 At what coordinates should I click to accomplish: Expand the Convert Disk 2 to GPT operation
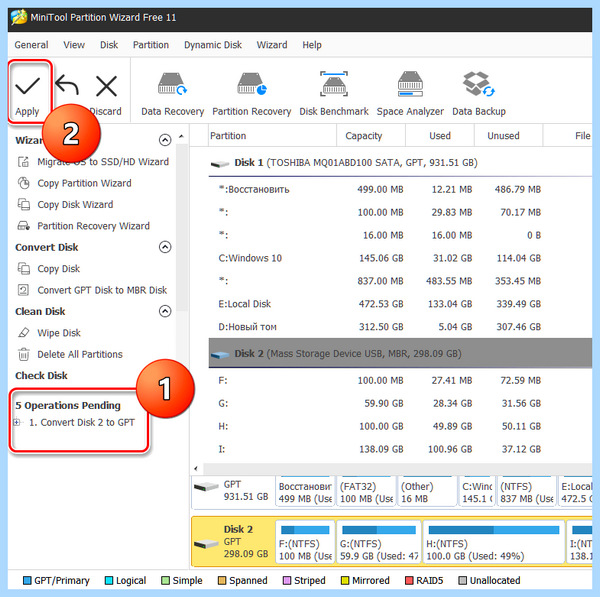17,422
